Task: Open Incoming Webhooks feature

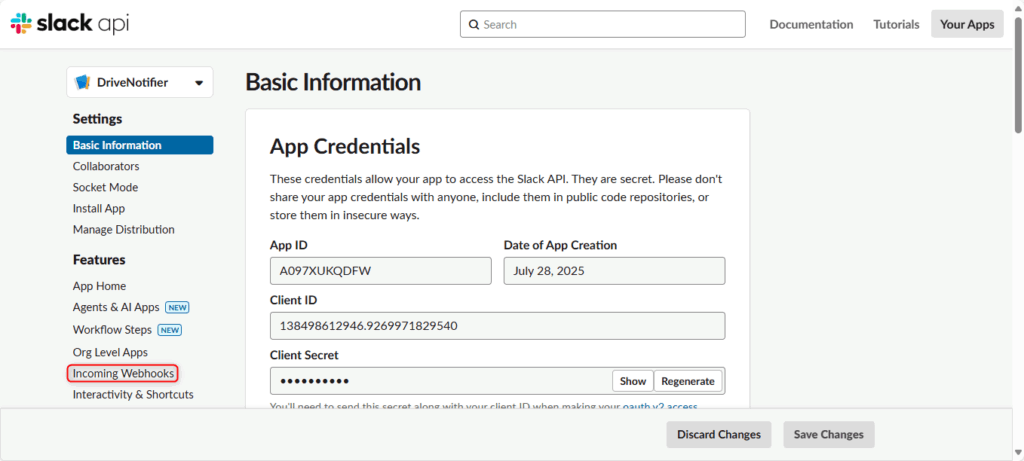Action: click(123, 373)
